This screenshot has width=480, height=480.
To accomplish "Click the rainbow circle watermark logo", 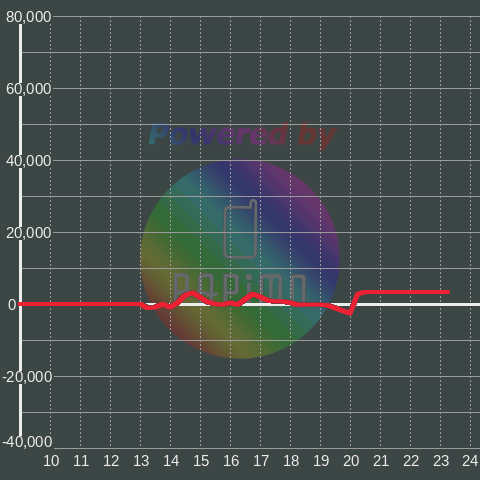I will [240, 260].
